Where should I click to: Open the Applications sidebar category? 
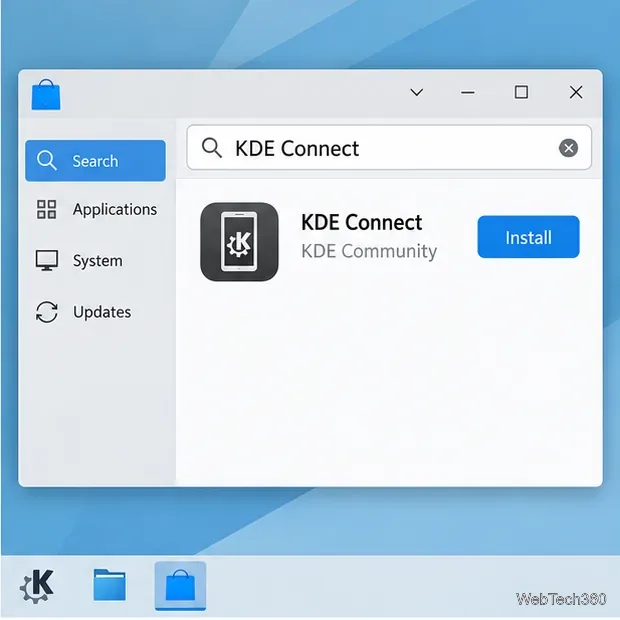[x=95, y=209]
